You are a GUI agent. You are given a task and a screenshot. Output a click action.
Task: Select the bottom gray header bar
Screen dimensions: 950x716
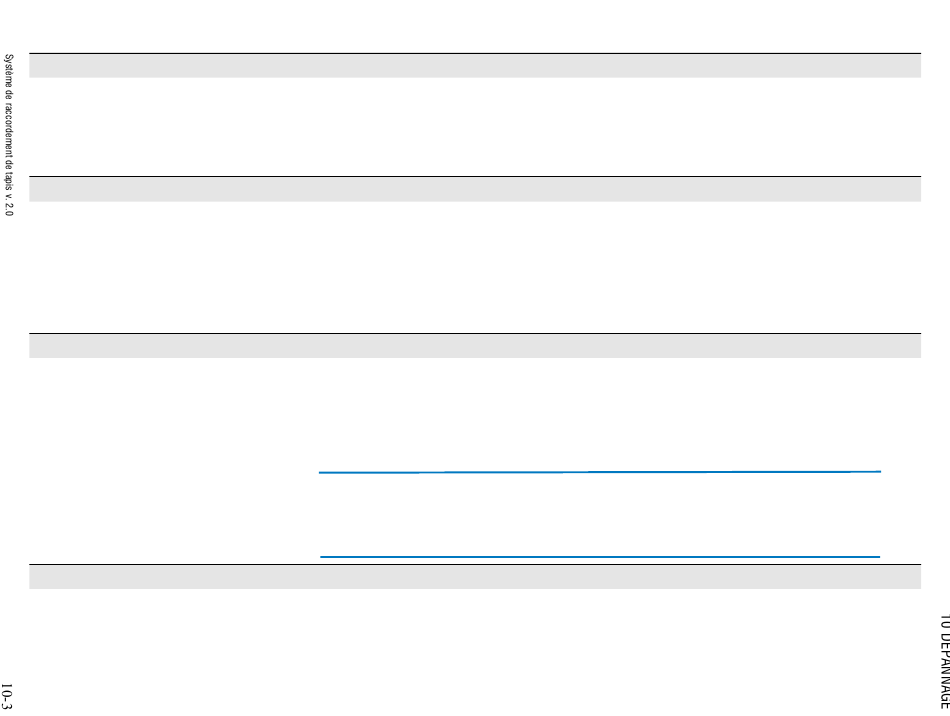(x=474, y=577)
